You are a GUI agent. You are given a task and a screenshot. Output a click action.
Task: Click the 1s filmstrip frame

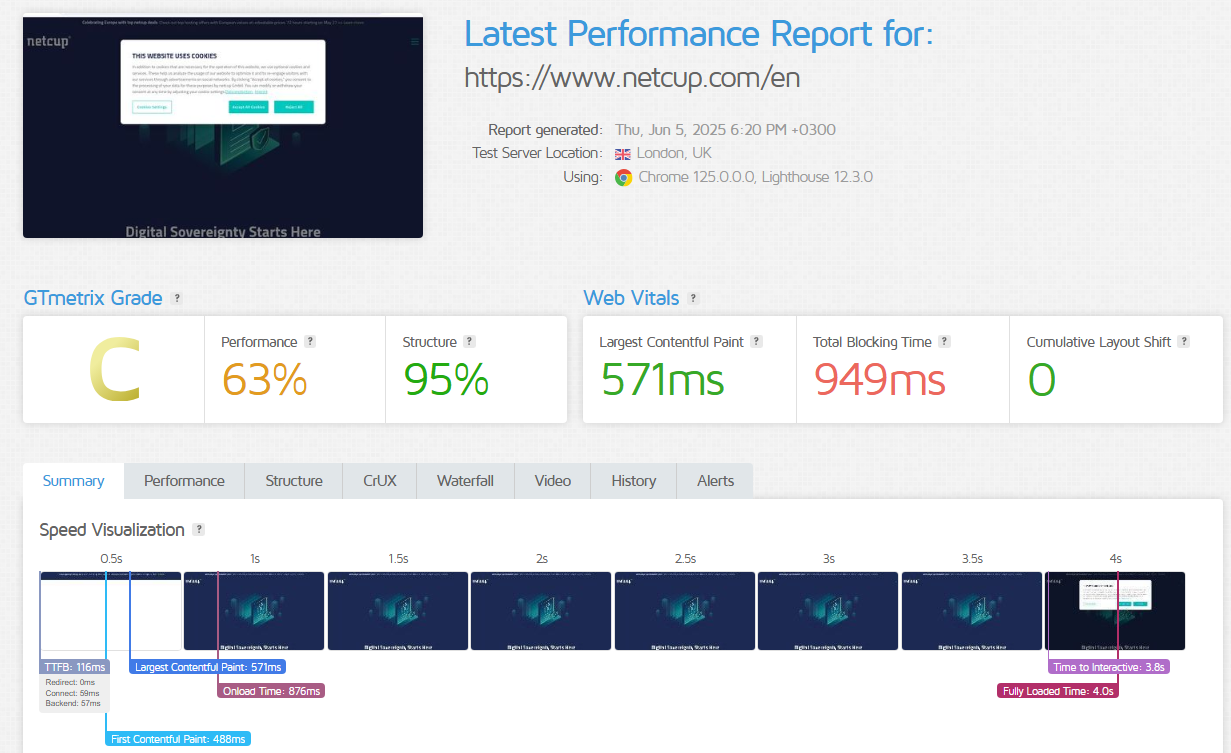[x=254, y=611]
